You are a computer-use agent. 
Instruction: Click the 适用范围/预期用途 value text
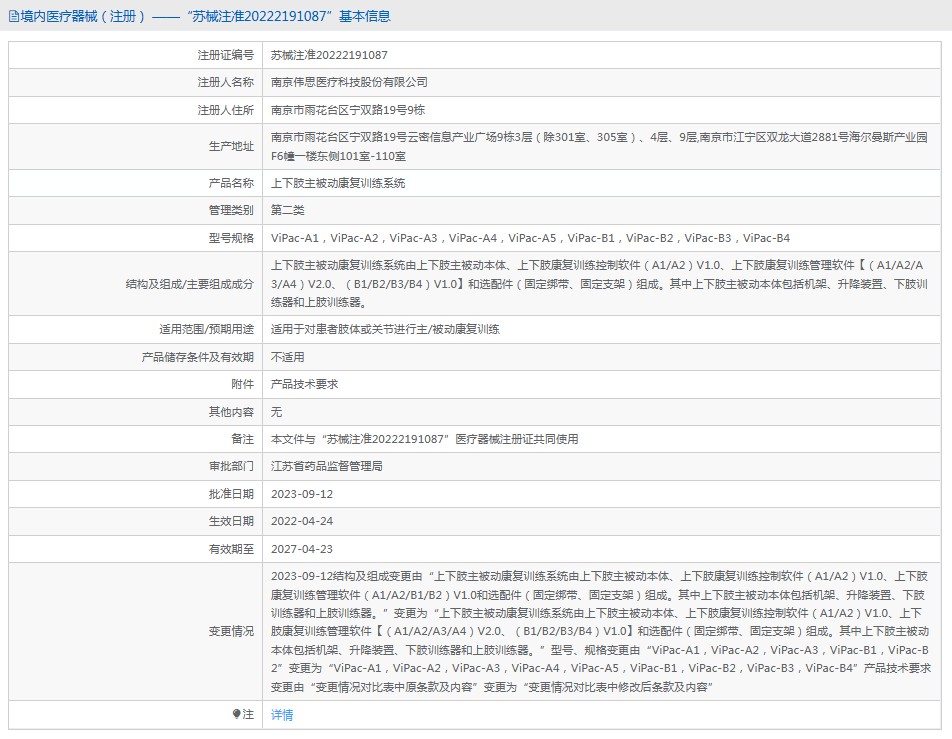click(x=385, y=329)
